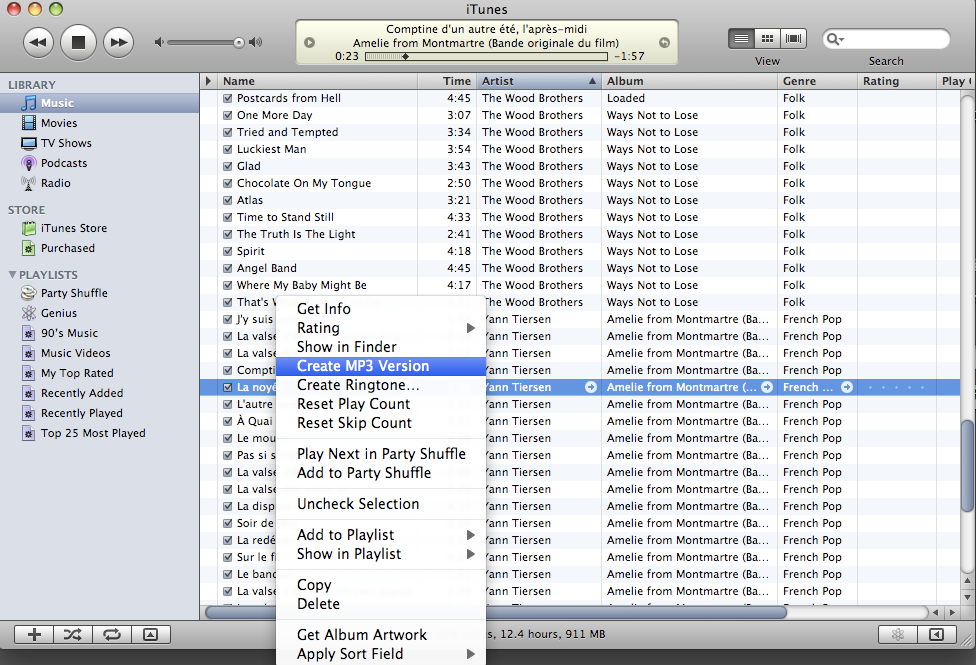Click the add playlist plus button

pyautogui.click(x=34, y=634)
